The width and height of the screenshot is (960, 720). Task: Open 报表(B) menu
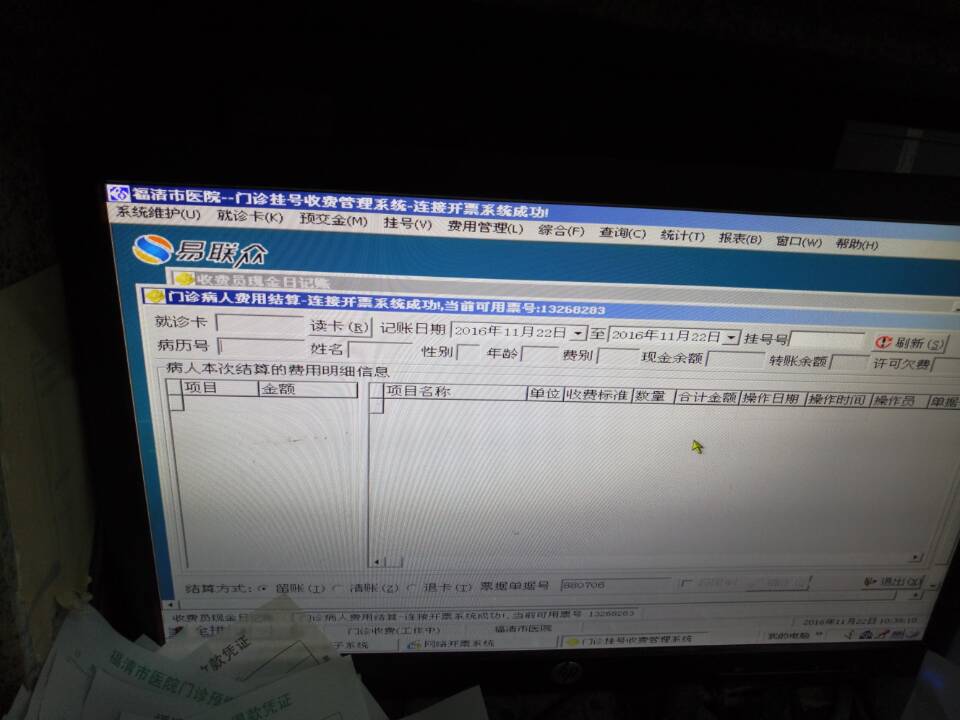740,238
